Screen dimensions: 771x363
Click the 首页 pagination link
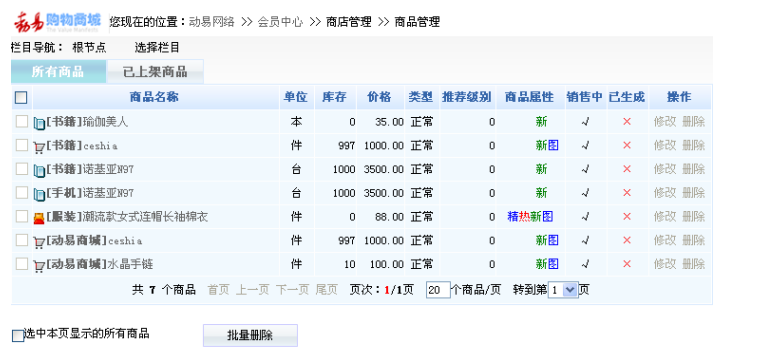pos(218,290)
